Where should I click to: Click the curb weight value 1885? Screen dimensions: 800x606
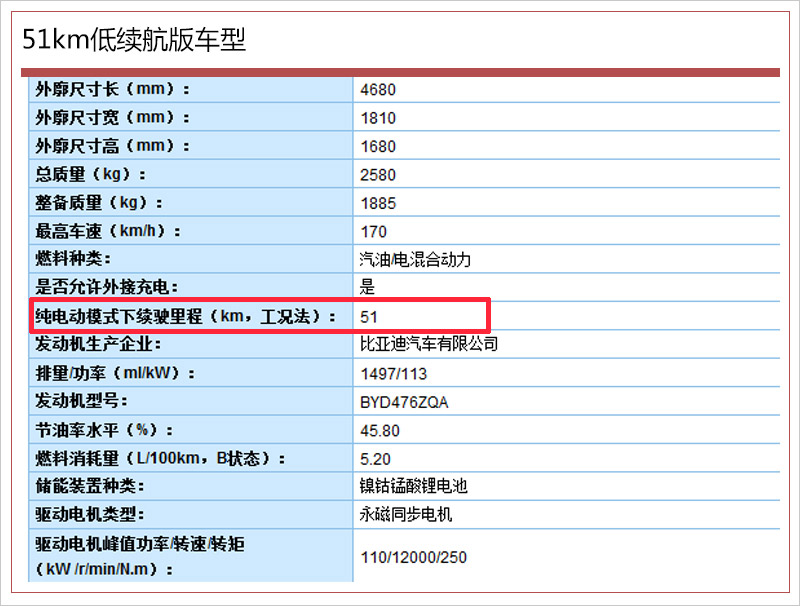pos(378,204)
